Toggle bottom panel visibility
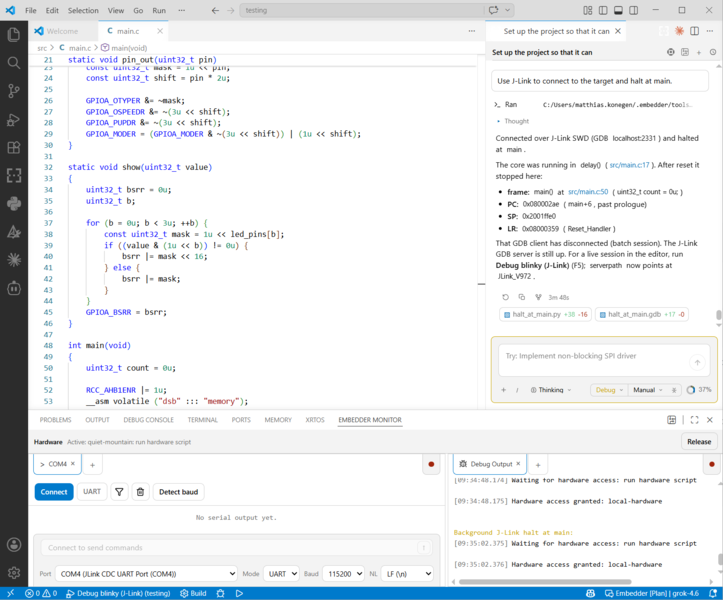723x600 pixels. click(618, 10)
